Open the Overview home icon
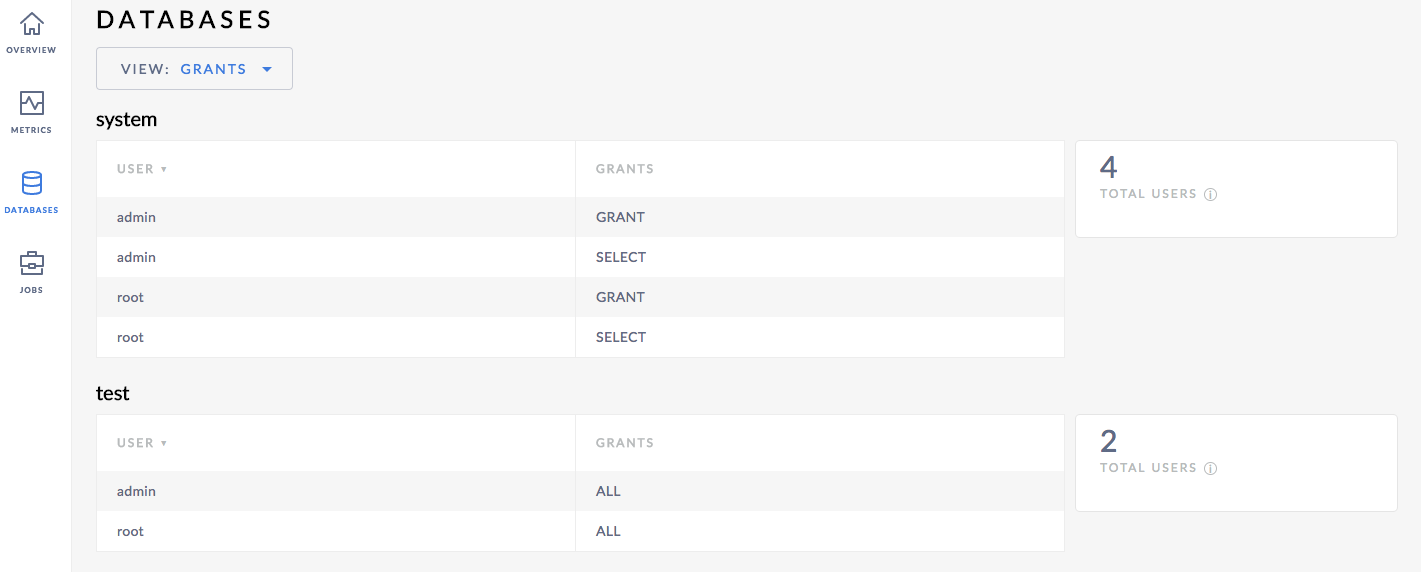 coord(32,24)
